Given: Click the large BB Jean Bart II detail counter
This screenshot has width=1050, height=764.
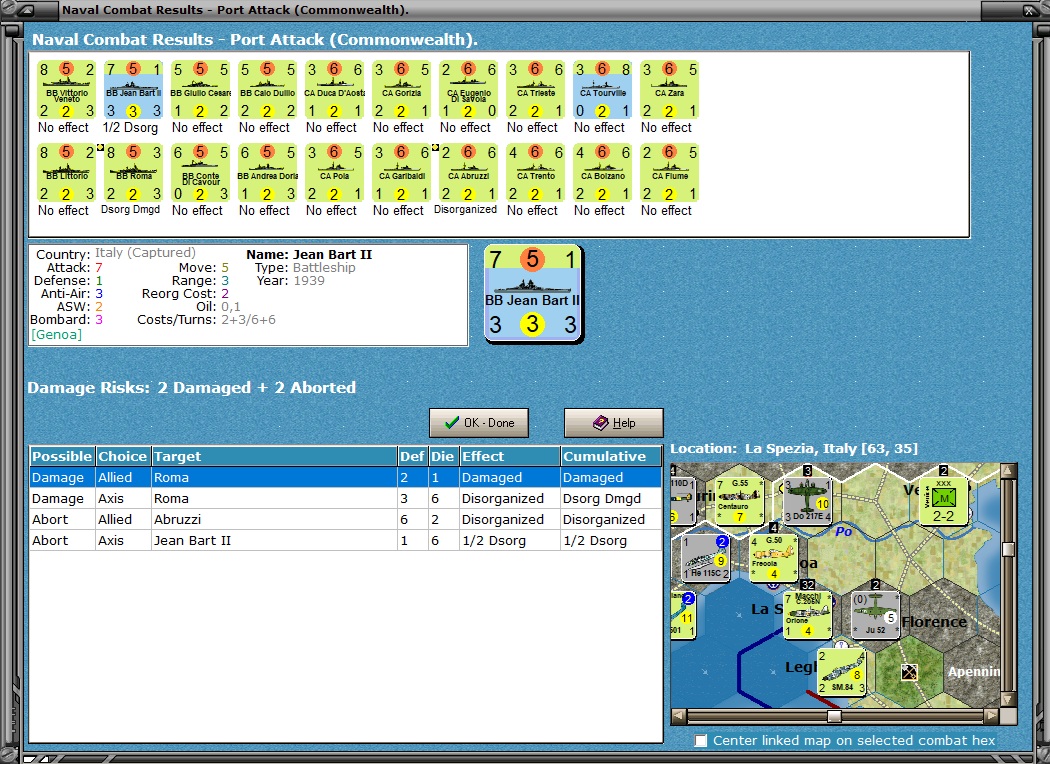Looking at the screenshot, I should 533,293.
